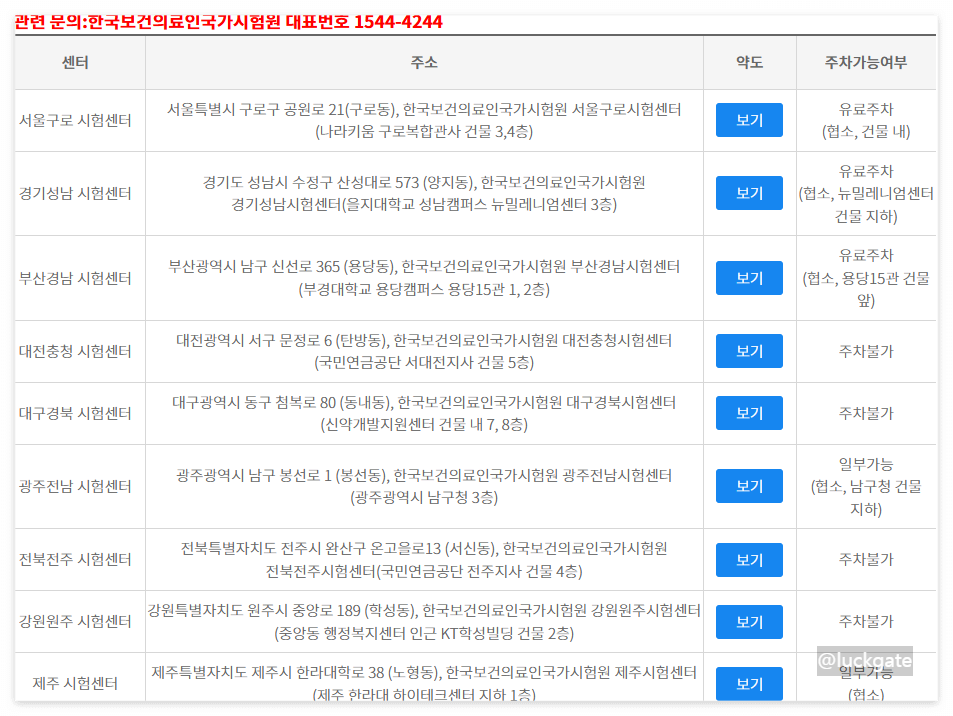Open 제주 시험센터 map button
The height and width of the screenshot is (716, 953).
[749, 684]
